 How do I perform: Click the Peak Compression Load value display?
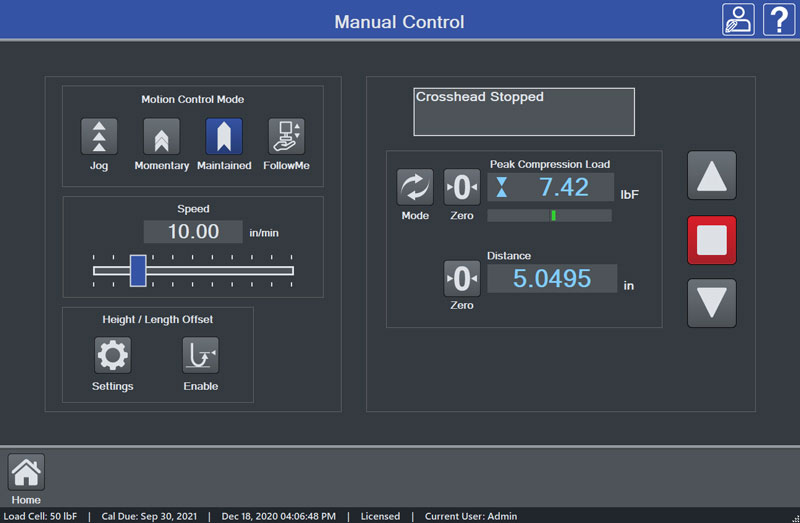551,187
